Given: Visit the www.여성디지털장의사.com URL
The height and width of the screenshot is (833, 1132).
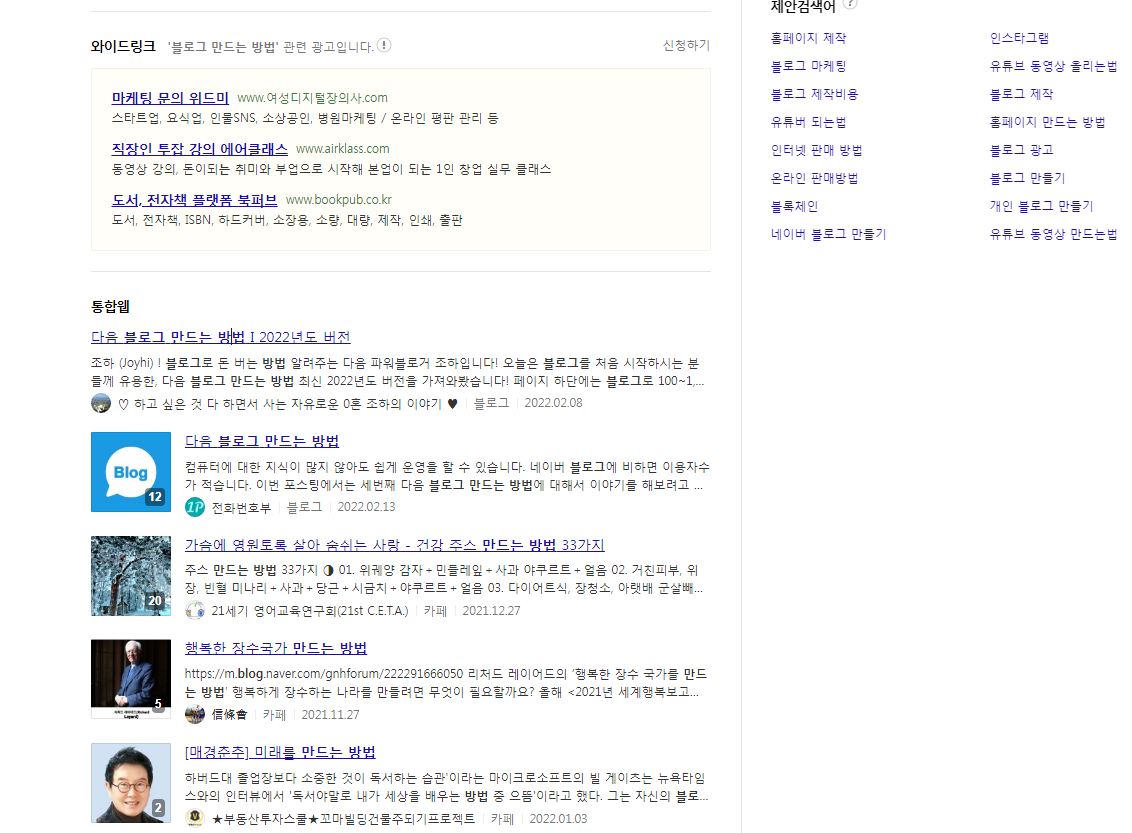Looking at the screenshot, I should pyautogui.click(x=313, y=97).
